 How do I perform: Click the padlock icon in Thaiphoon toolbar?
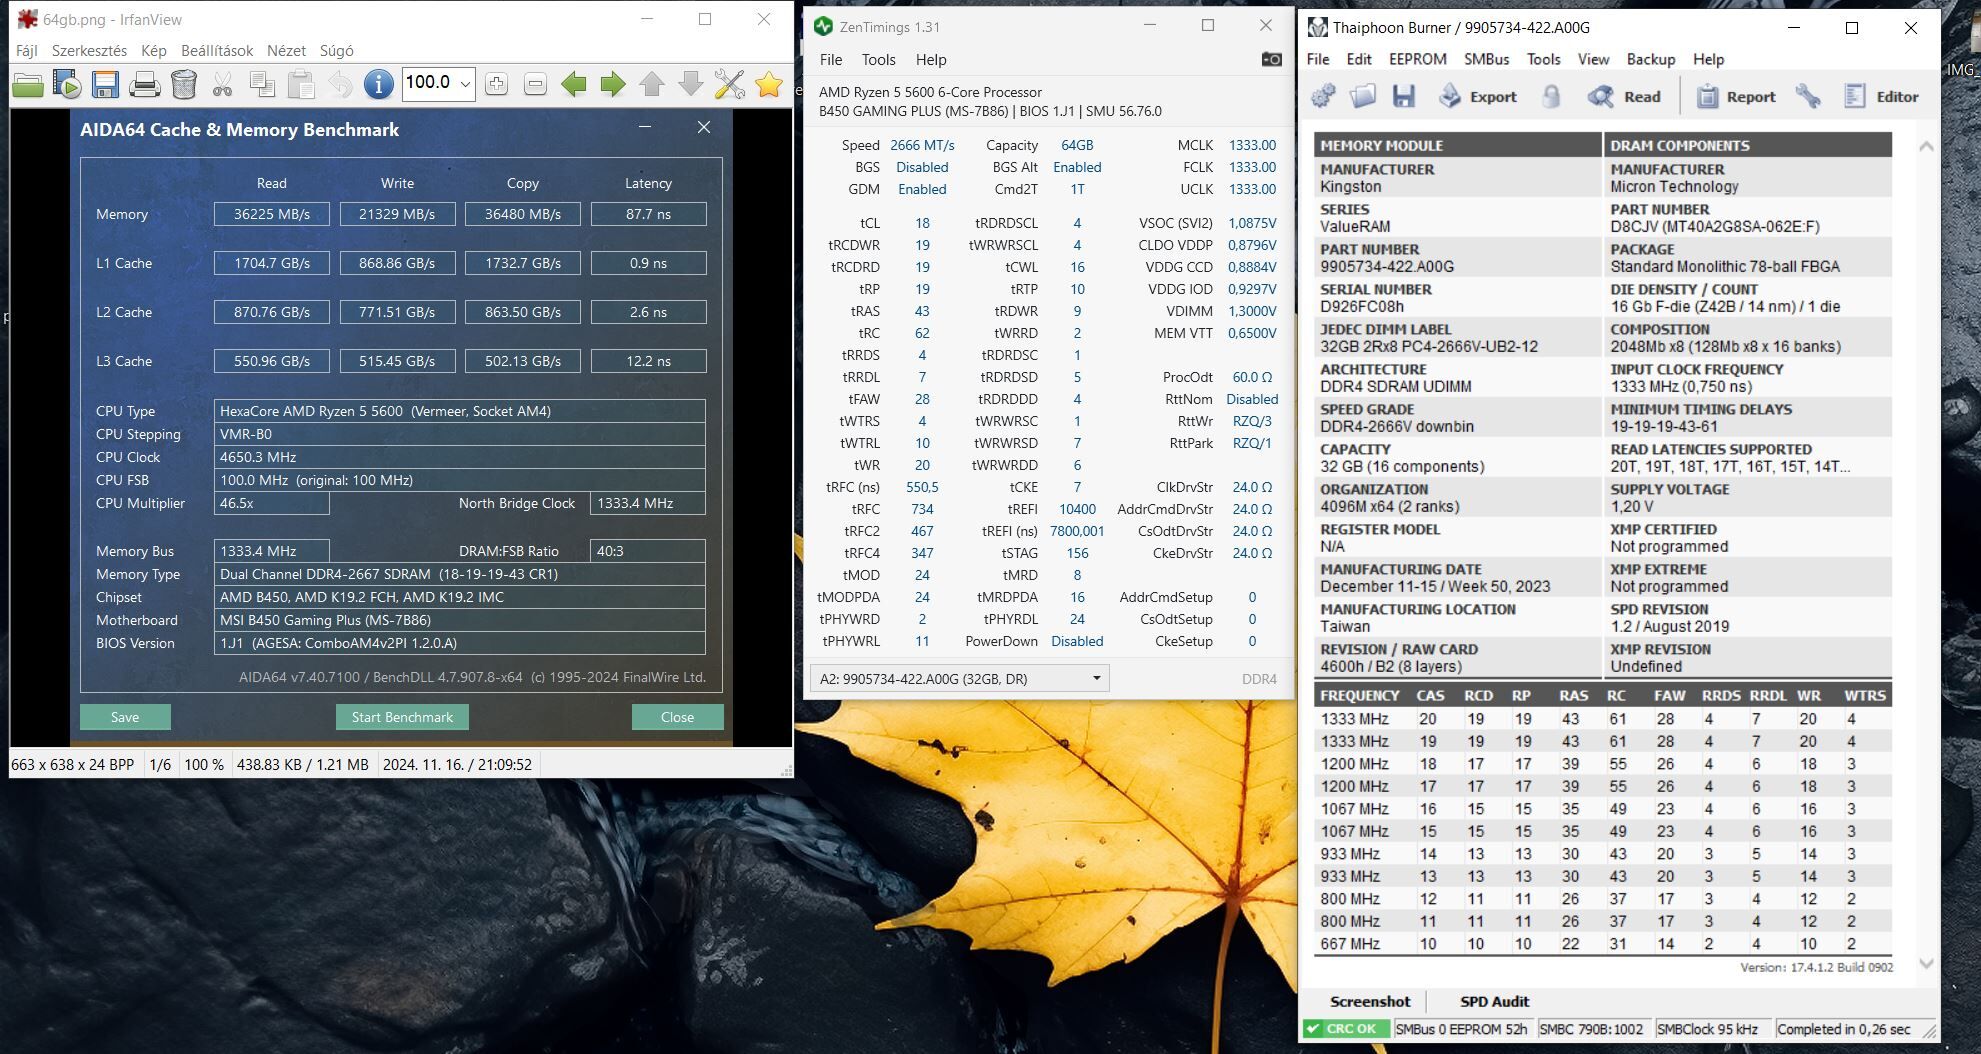pos(1551,97)
